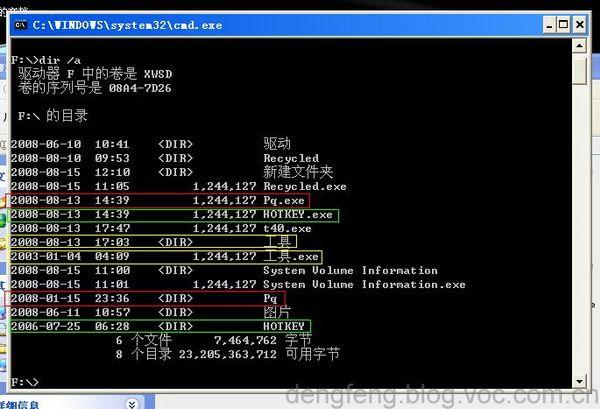Click the 'dir /a' command text

60,60
